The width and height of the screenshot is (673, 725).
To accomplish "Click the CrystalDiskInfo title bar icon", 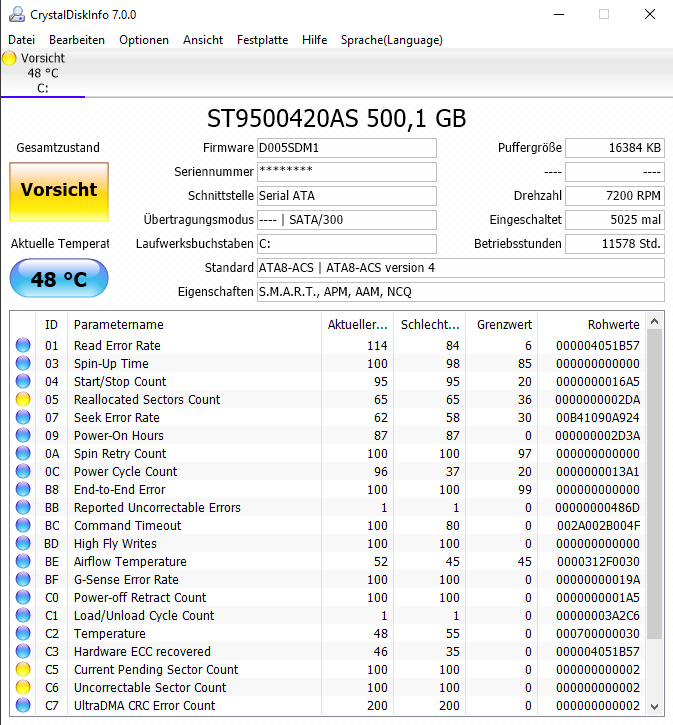I will click(x=17, y=14).
